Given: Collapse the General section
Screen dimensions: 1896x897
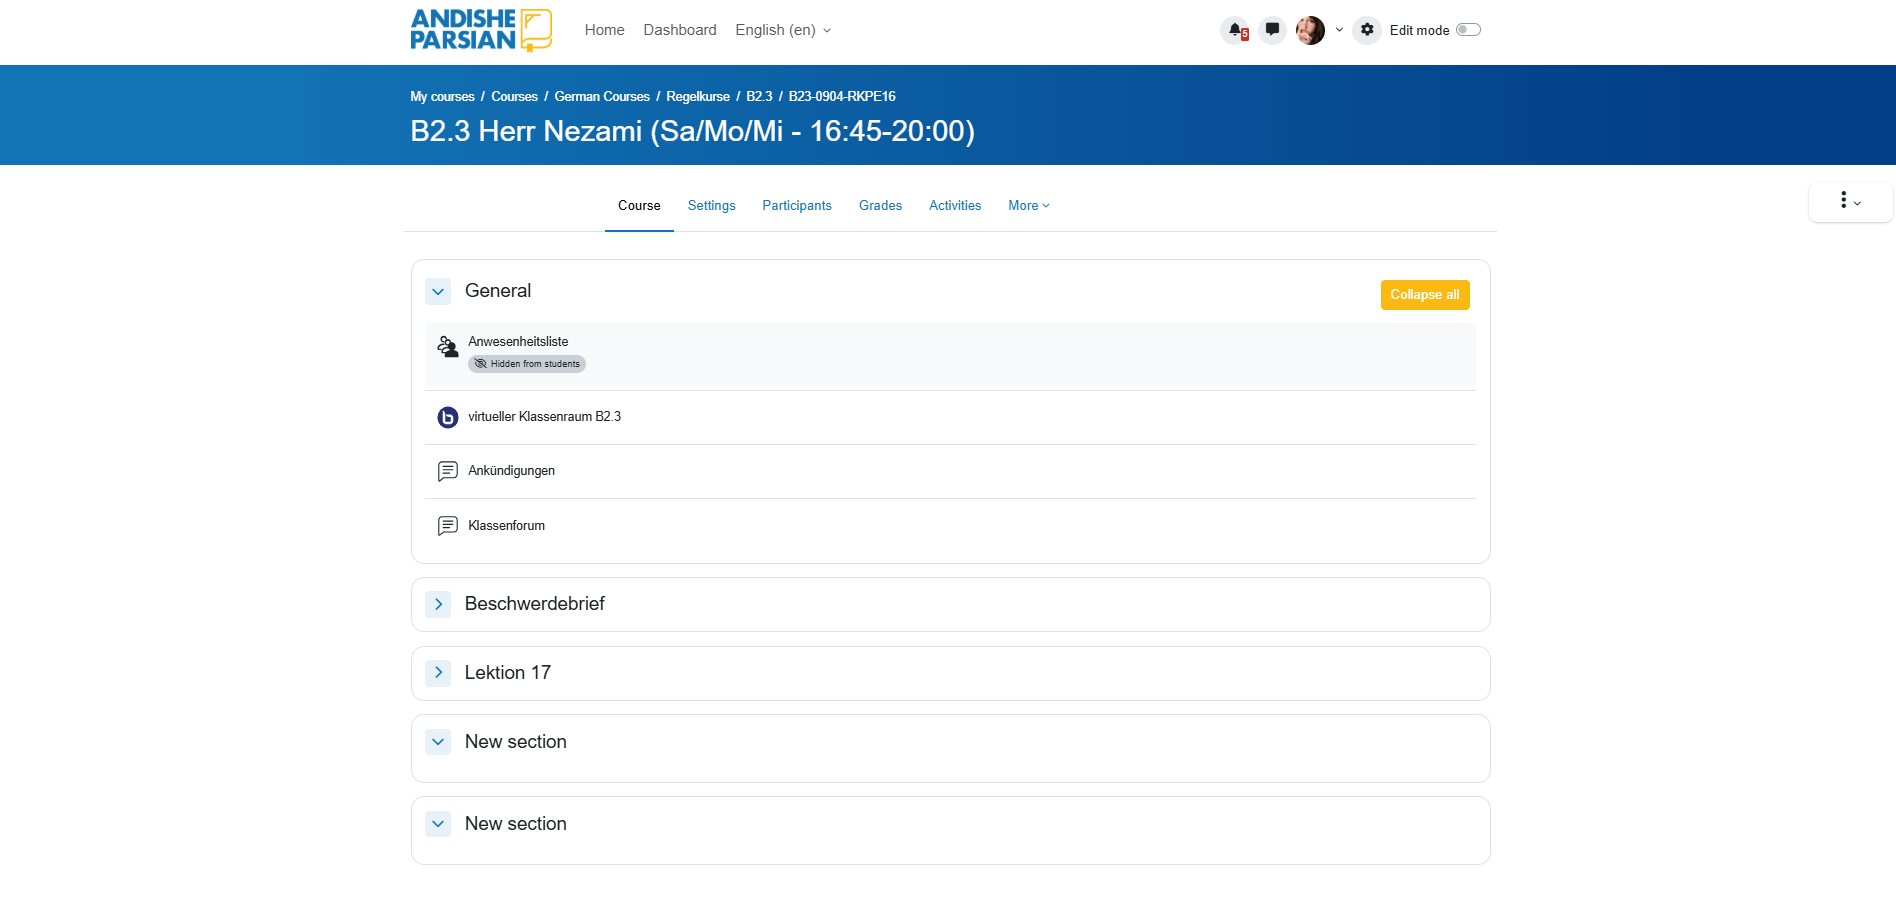Looking at the screenshot, I should tap(438, 292).
